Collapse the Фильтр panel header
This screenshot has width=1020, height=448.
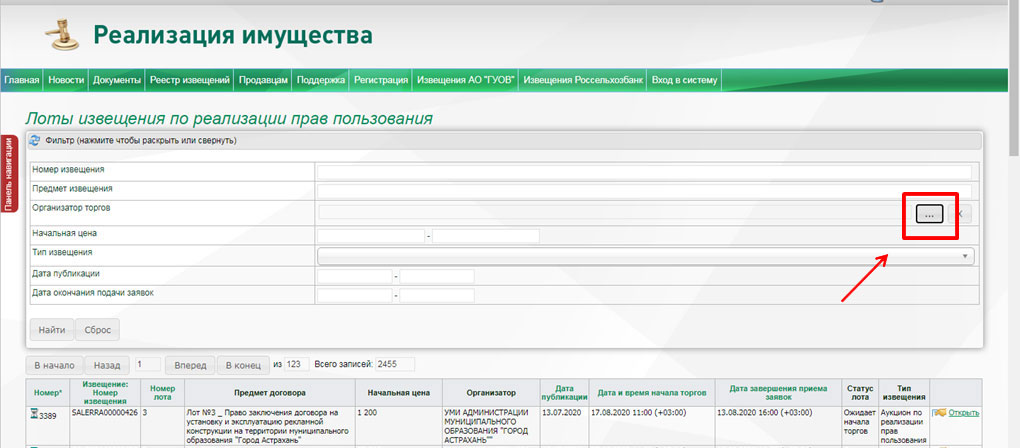pyautogui.click(x=140, y=141)
